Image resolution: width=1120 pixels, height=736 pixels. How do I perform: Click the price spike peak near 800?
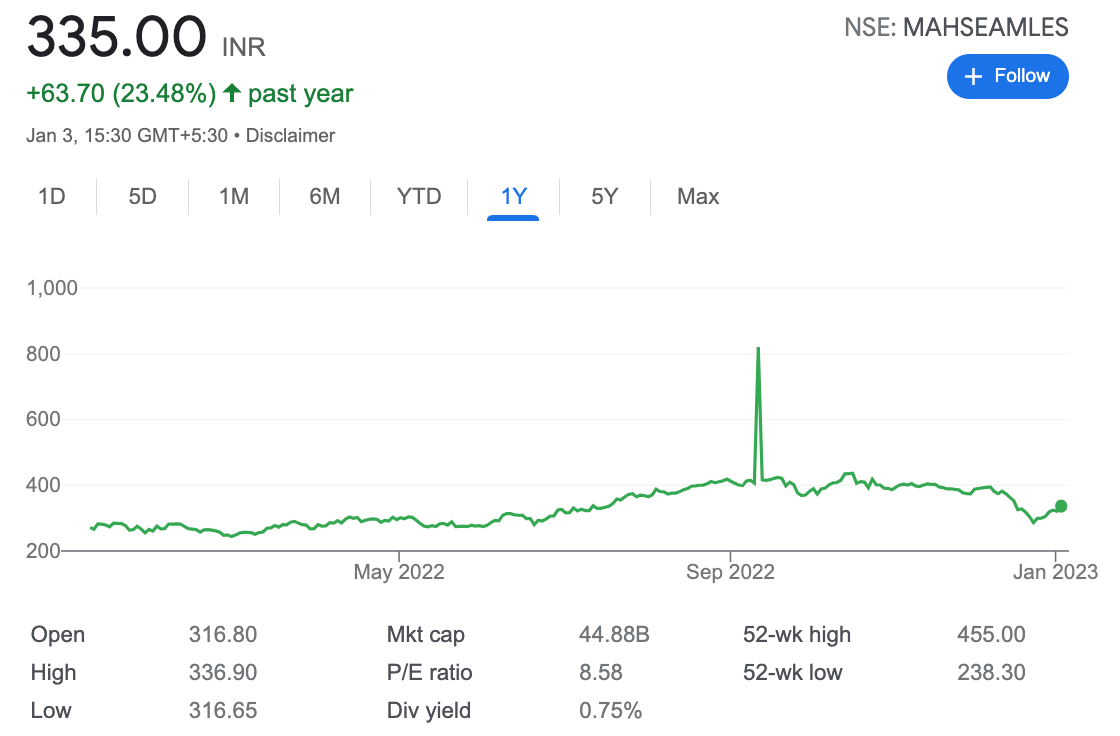[x=758, y=349]
